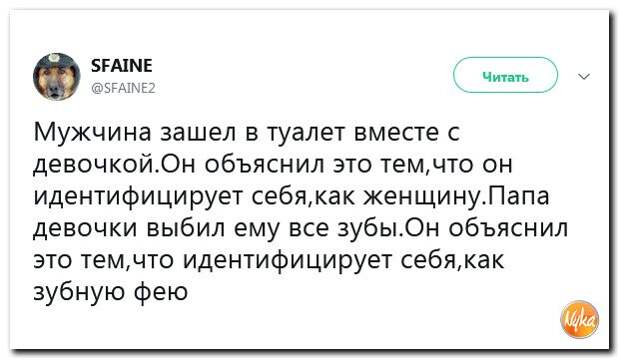The width and height of the screenshot is (620, 360).
Task: Expand the tweet options chevron
Action: (x=584, y=76)
